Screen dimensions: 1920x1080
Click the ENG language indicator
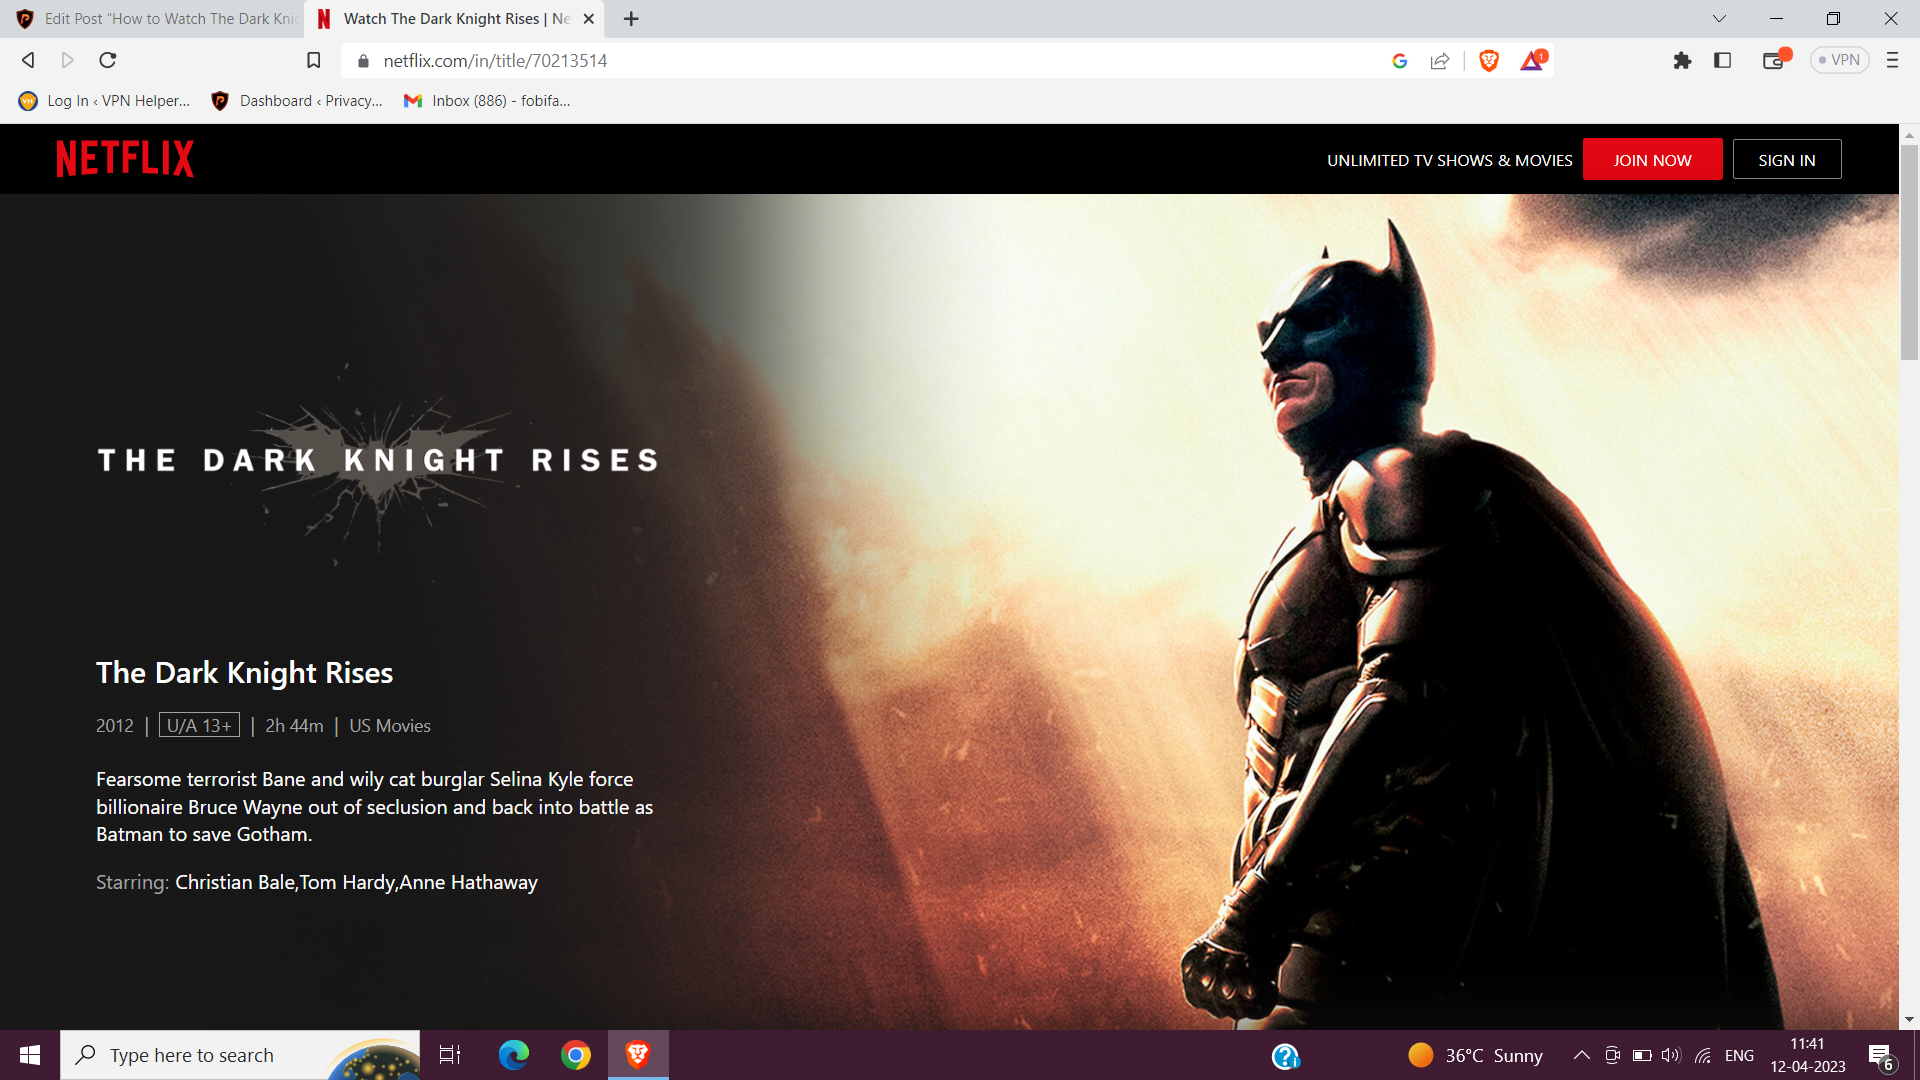[x=1739, y=1055]
